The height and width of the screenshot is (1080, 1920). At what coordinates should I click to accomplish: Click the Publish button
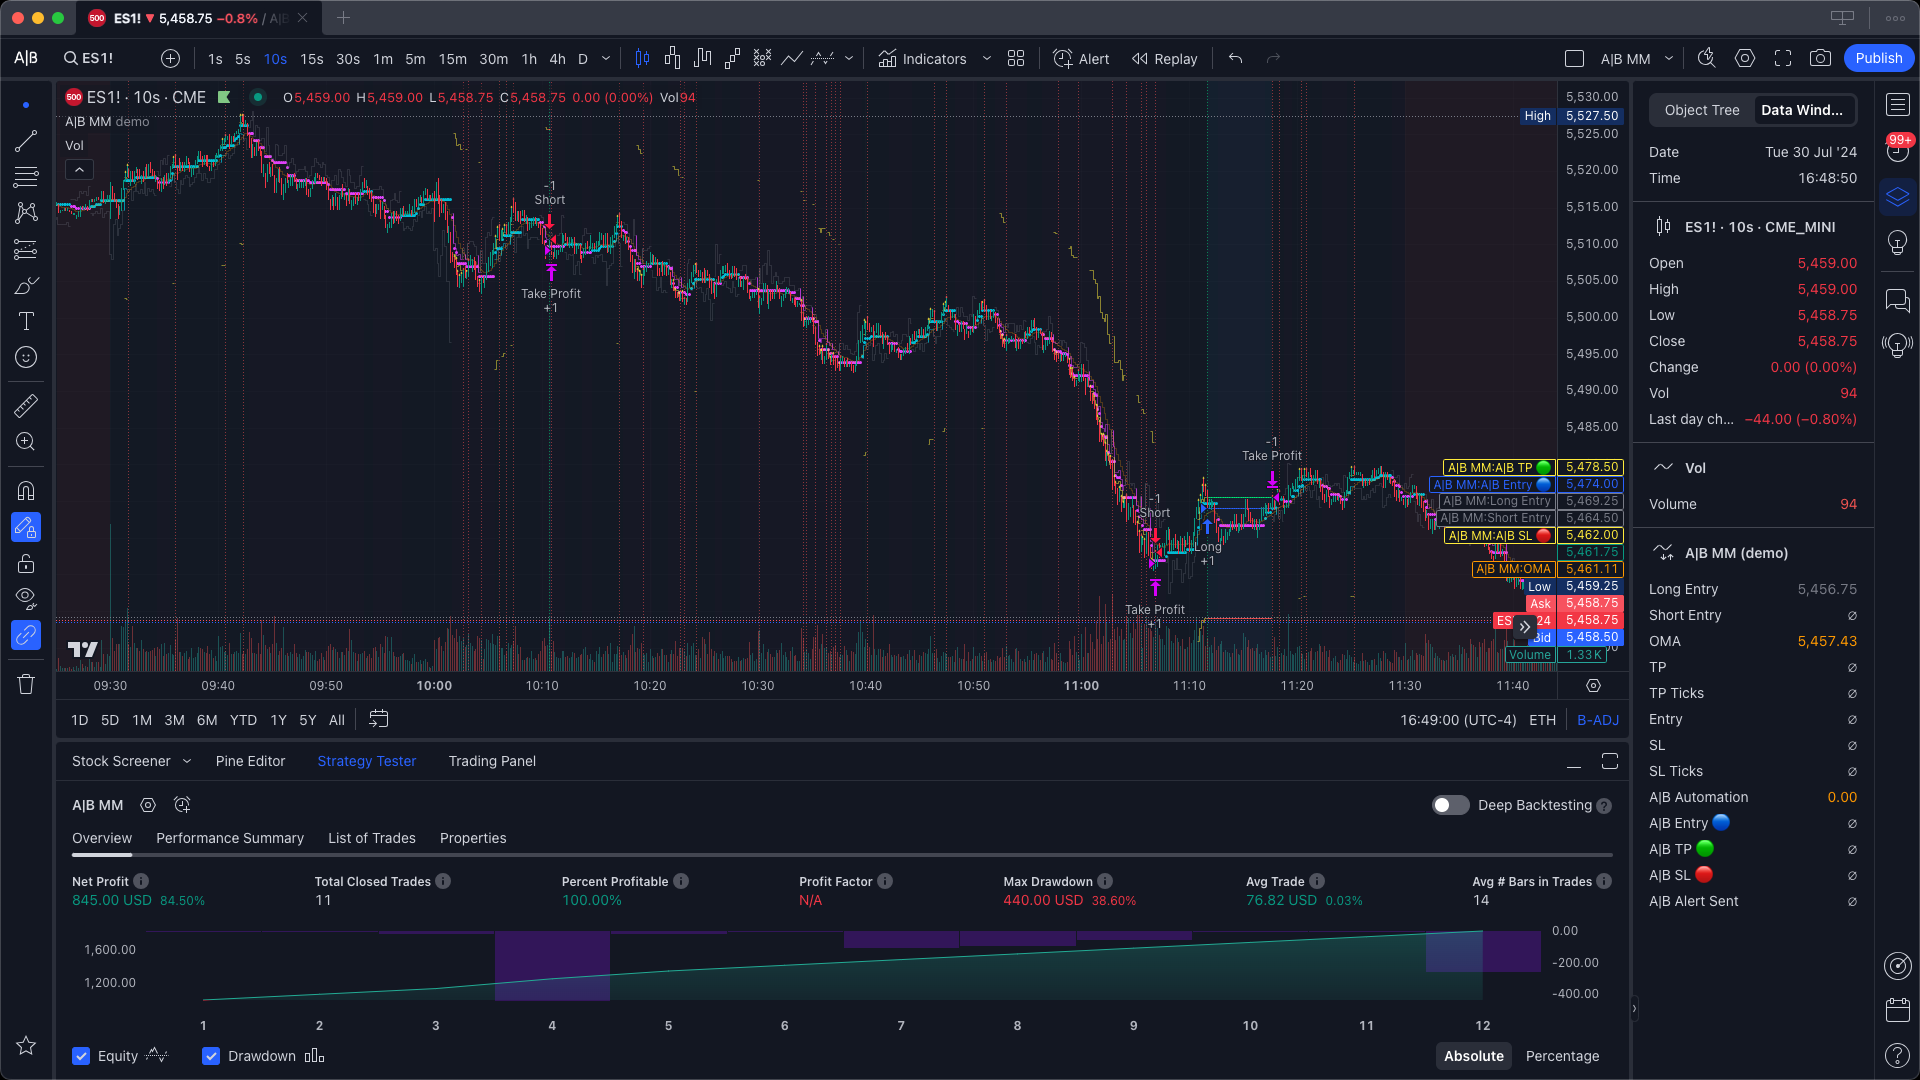click(x=1878, y=58)
